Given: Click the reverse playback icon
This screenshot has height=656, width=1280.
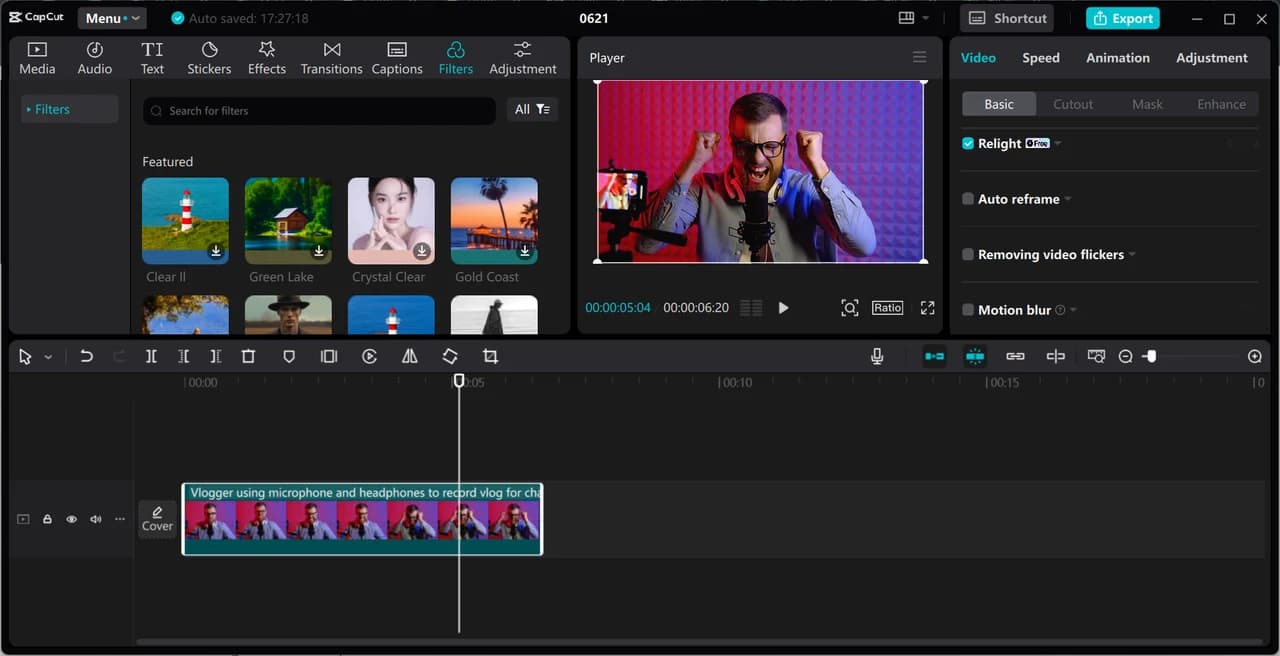Looking at the screenshot, I should click(370, 356).
